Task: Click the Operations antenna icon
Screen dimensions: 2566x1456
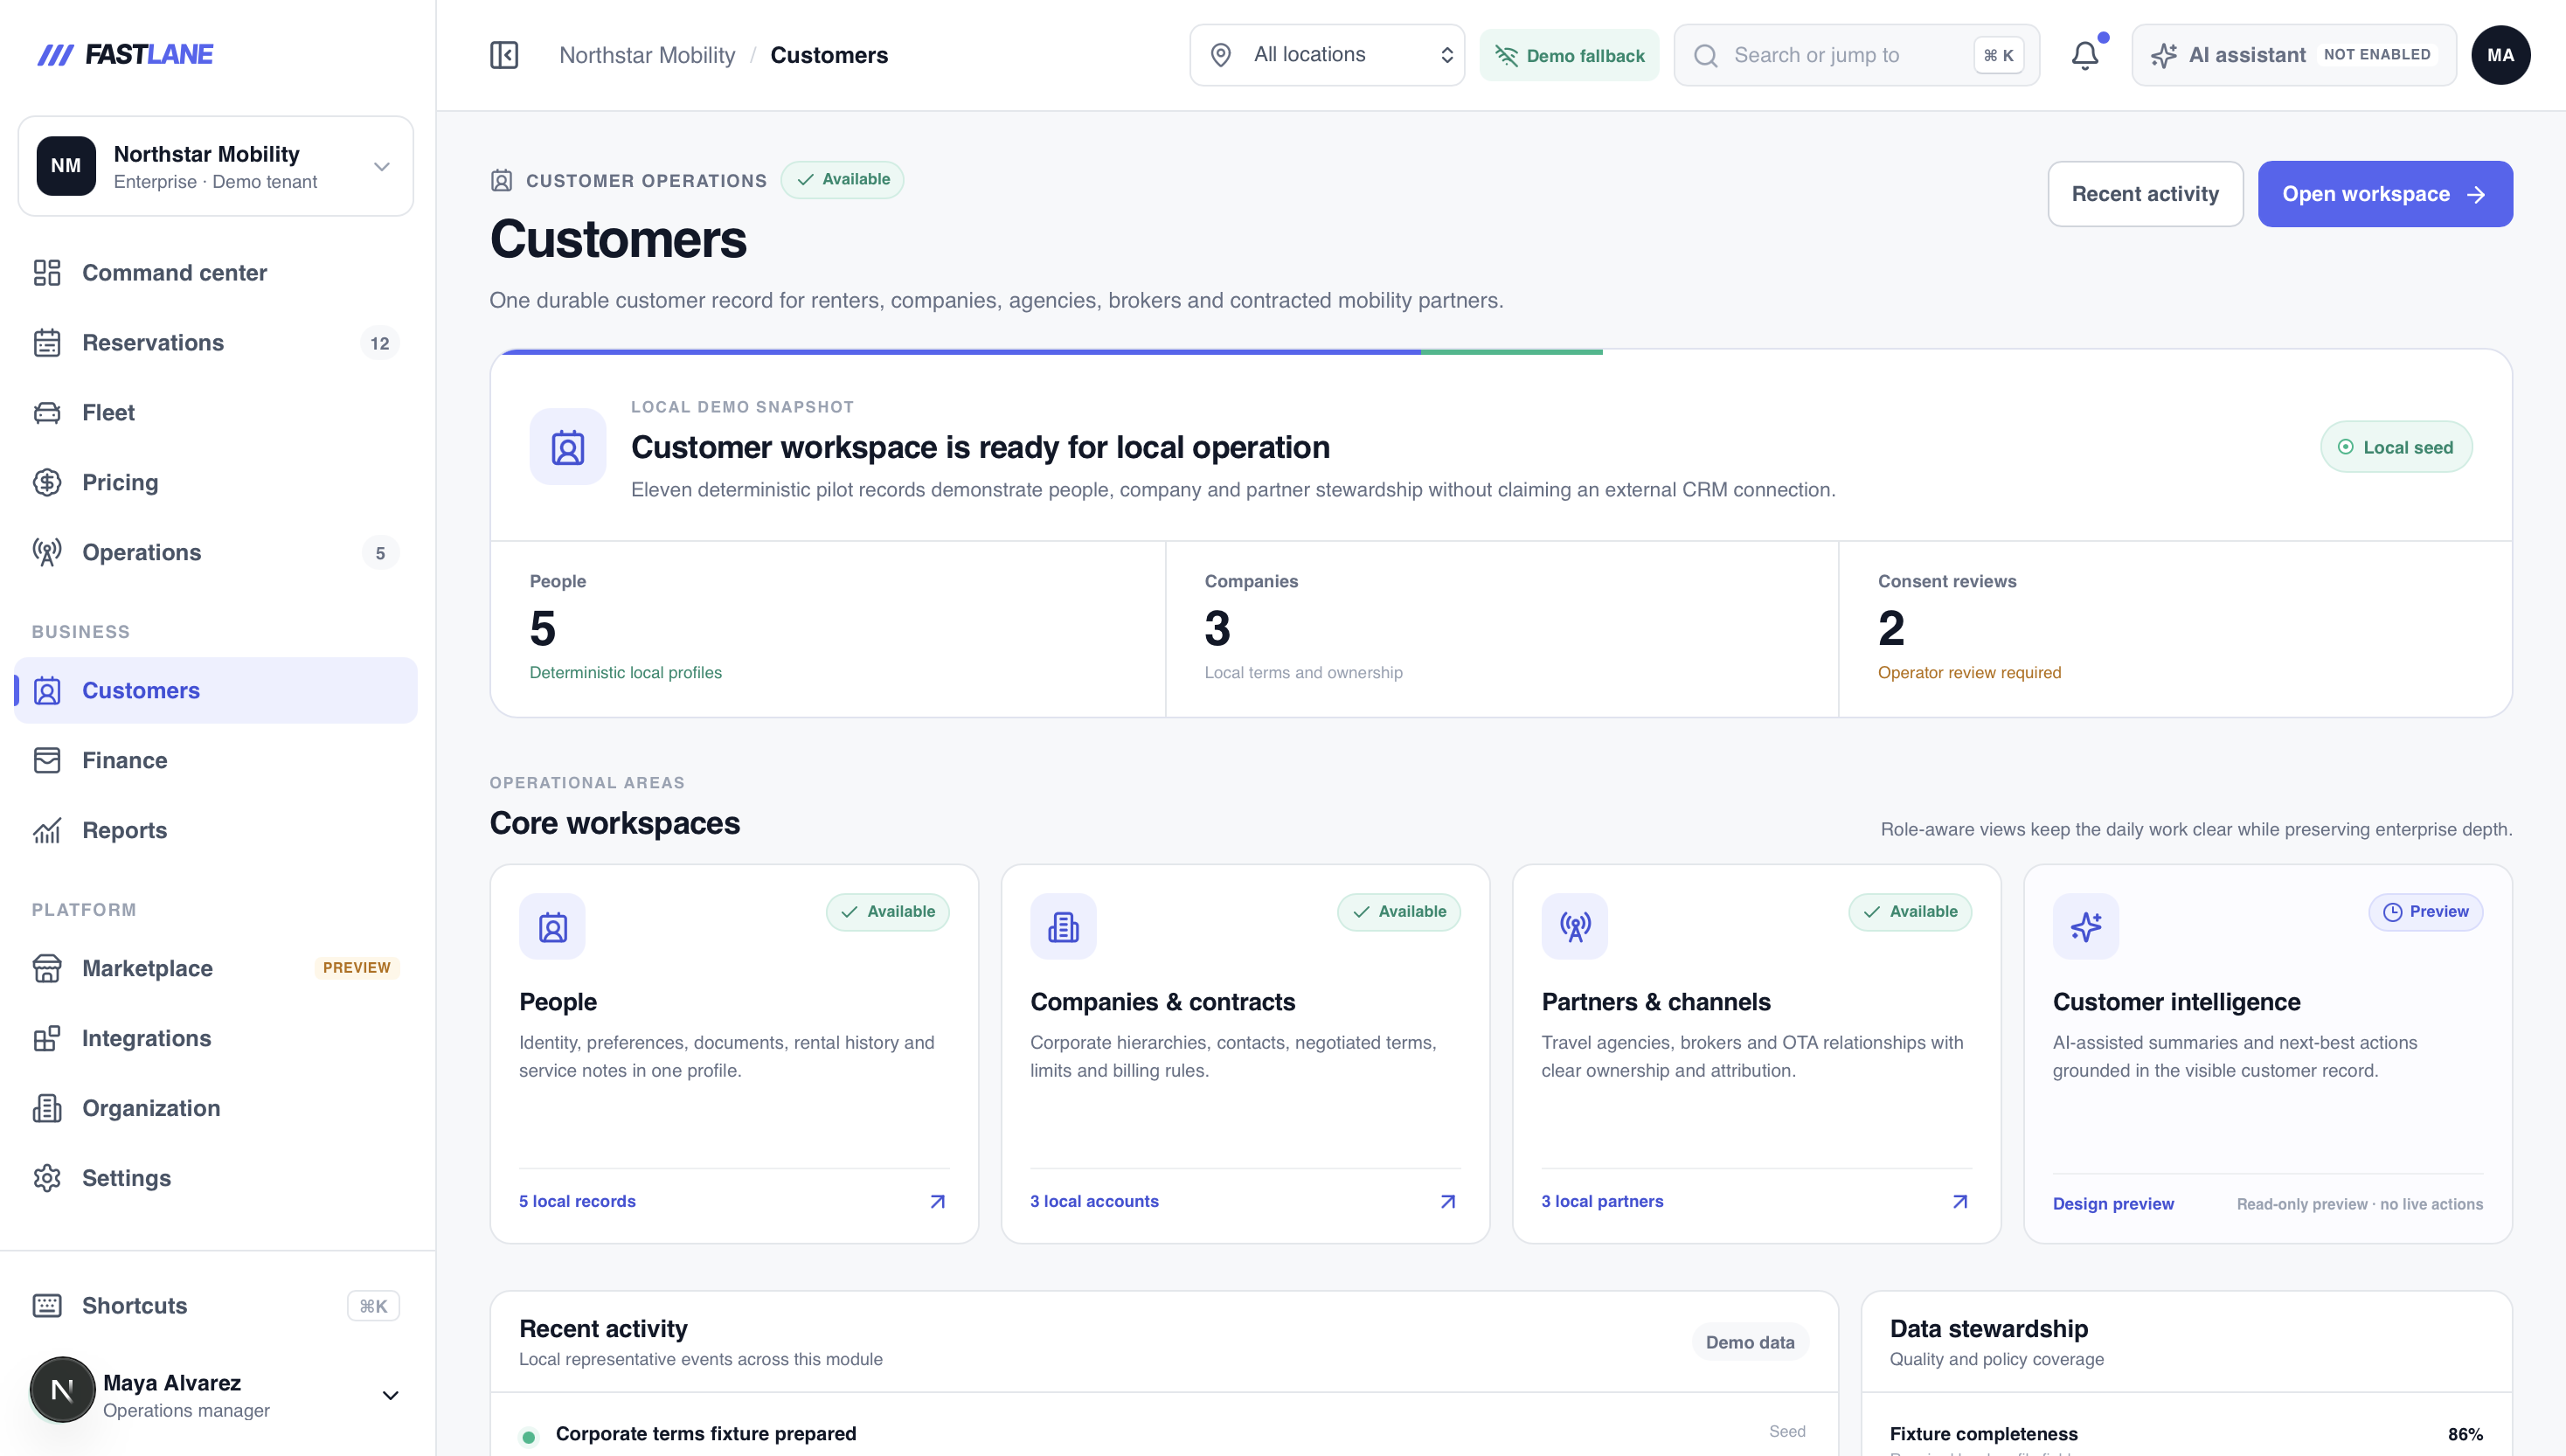Action: click(47, 553)
